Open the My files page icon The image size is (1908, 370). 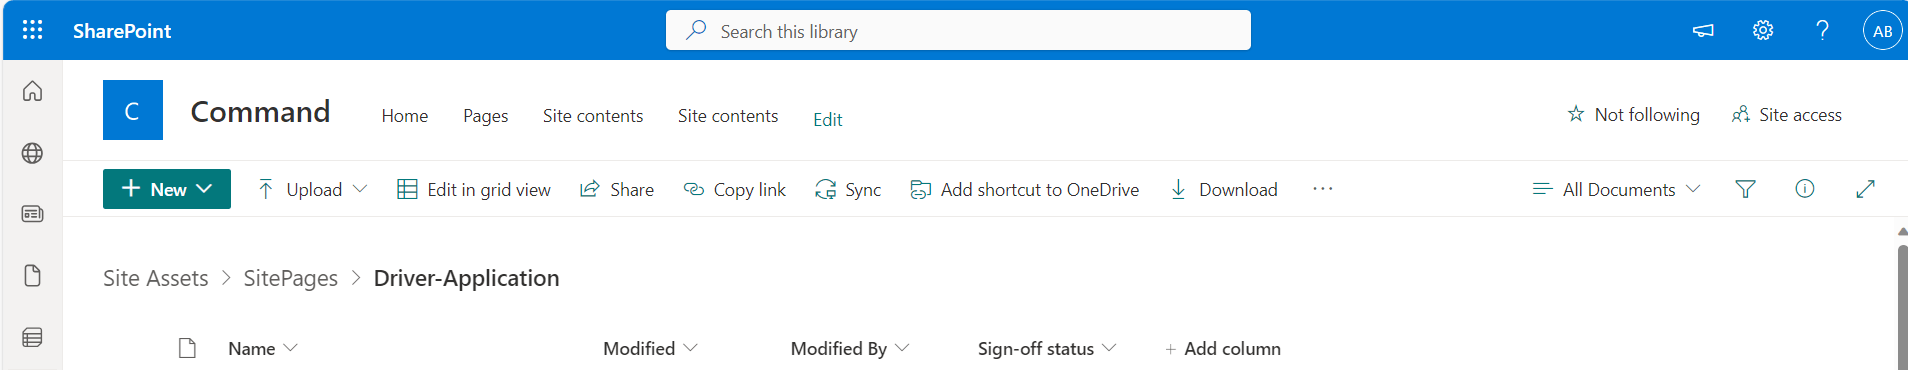coord(32,276)
